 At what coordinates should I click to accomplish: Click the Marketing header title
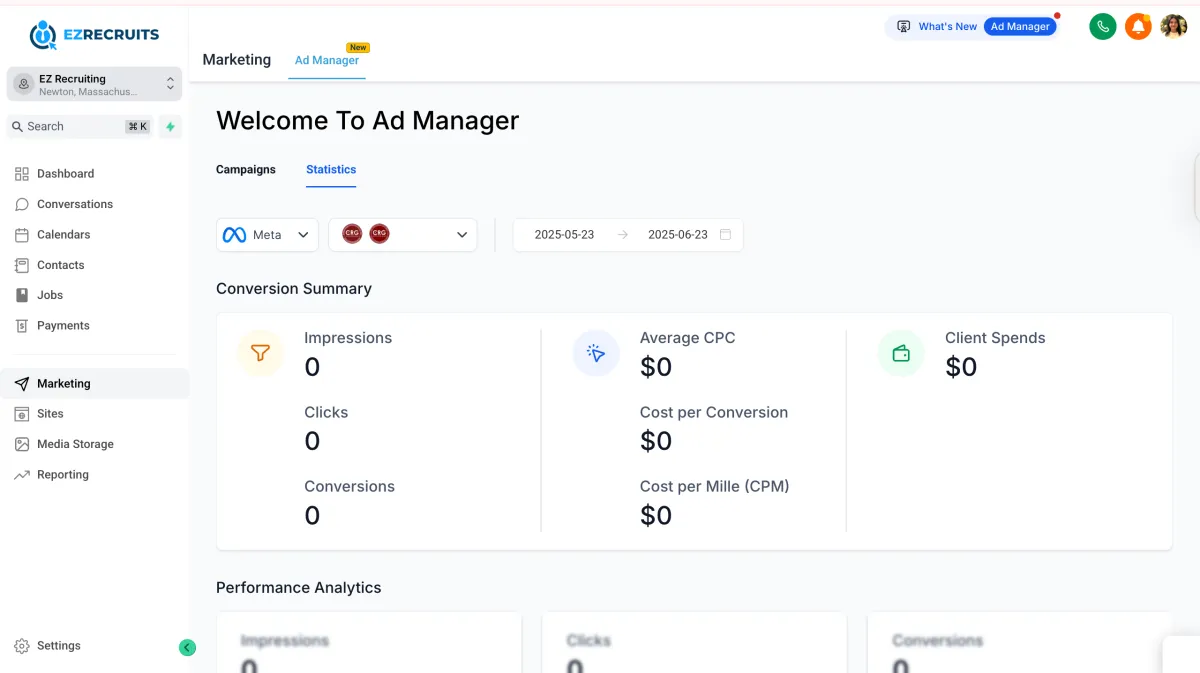click(237, 60)
